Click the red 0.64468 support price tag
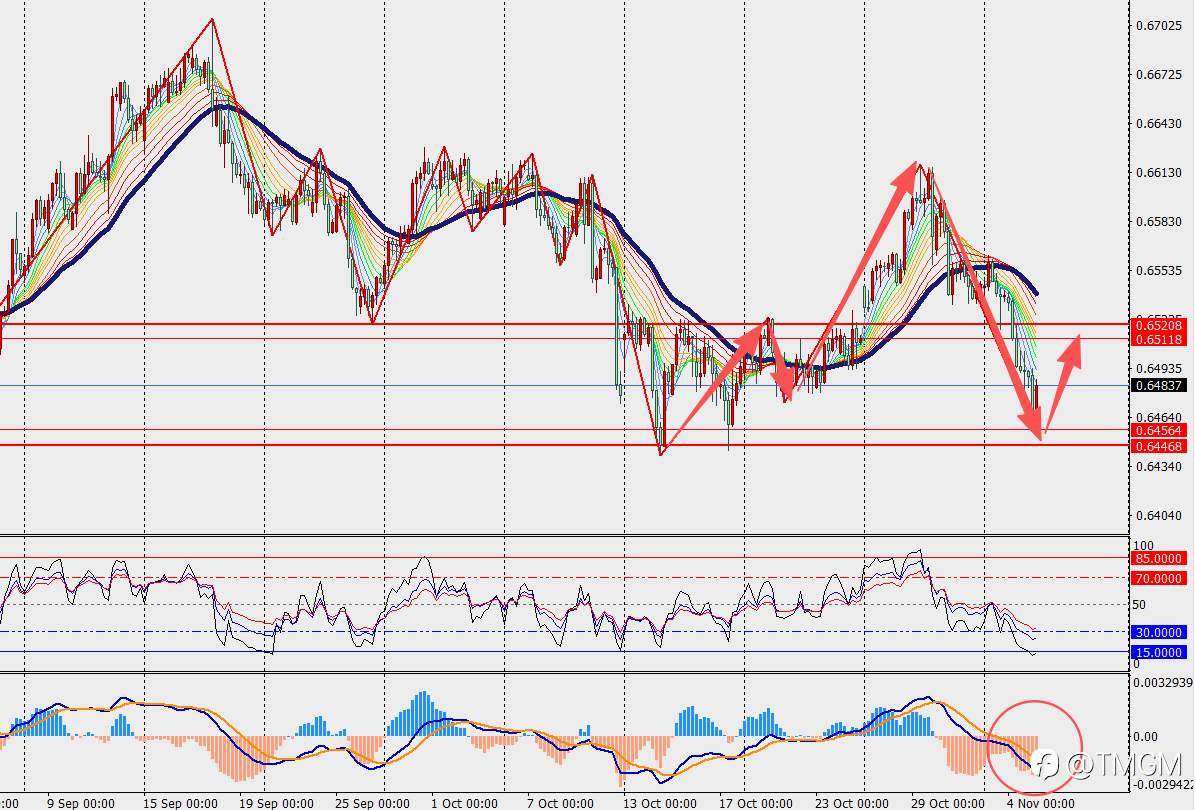Viewport: 1195px width, 810px height. (1159, 447)
